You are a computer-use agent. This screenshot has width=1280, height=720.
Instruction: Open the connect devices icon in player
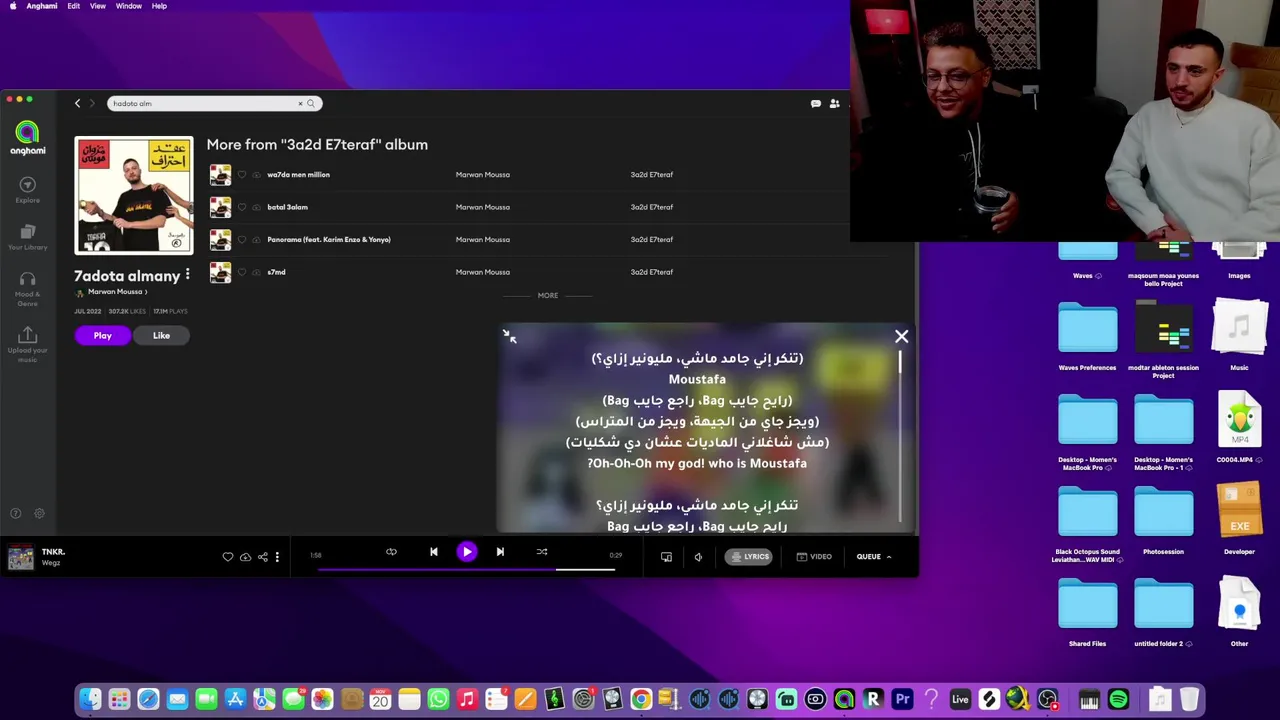(666, 557)
